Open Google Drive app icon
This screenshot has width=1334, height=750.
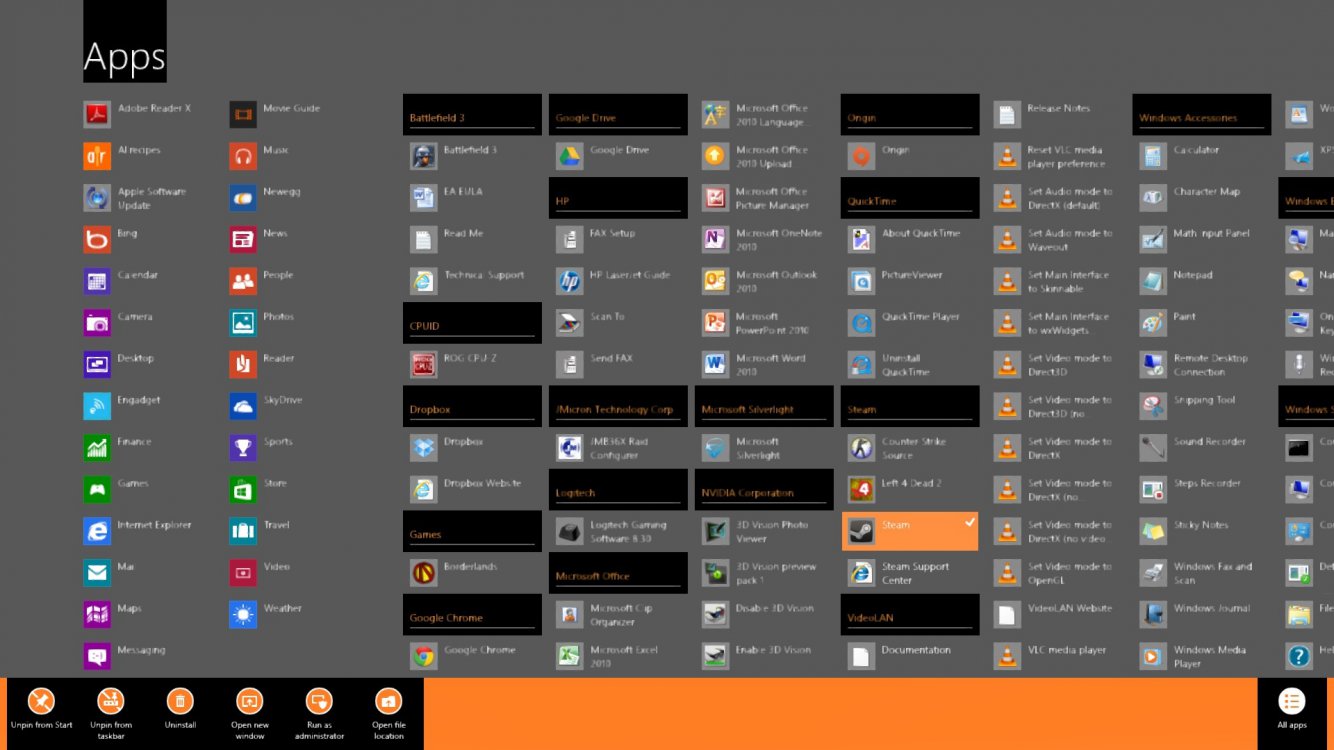(570, 157)
